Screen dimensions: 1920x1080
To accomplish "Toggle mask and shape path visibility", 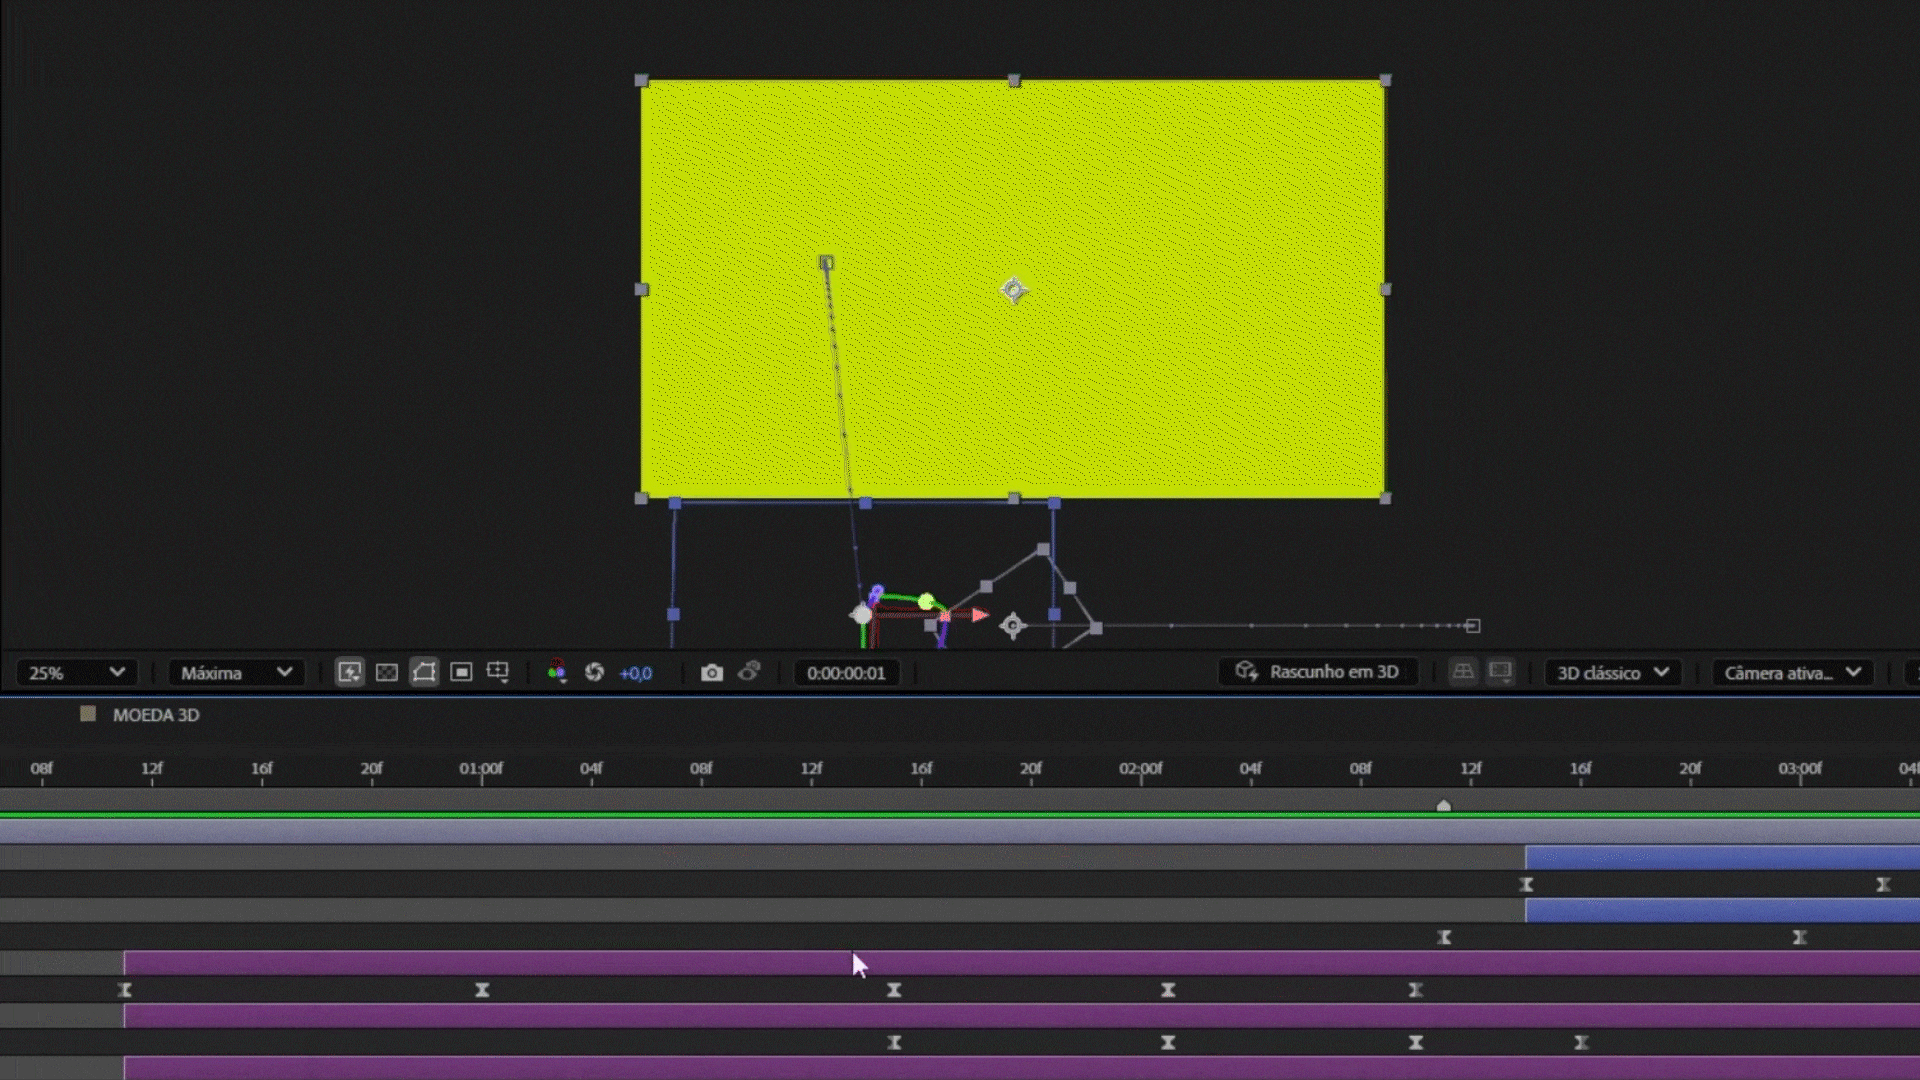I will point(424,672).
